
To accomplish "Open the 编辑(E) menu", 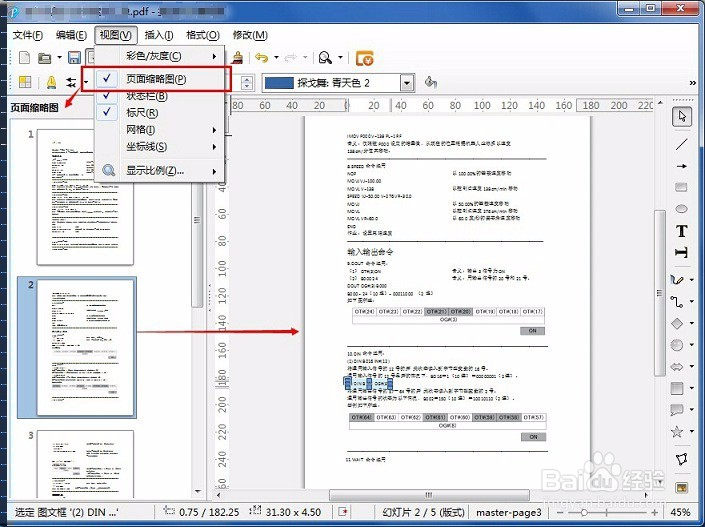I will click(71, 35).
